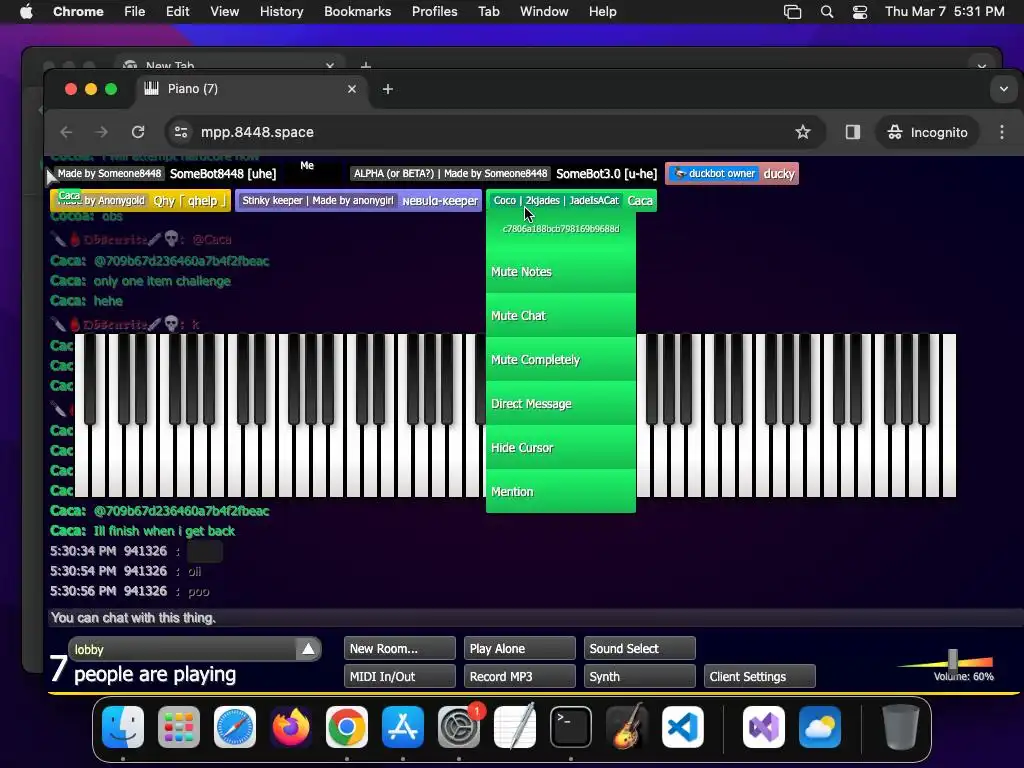This screenshot has height=768, width=1024.
Task: Click the address bar URL
Action: [257, 132]
